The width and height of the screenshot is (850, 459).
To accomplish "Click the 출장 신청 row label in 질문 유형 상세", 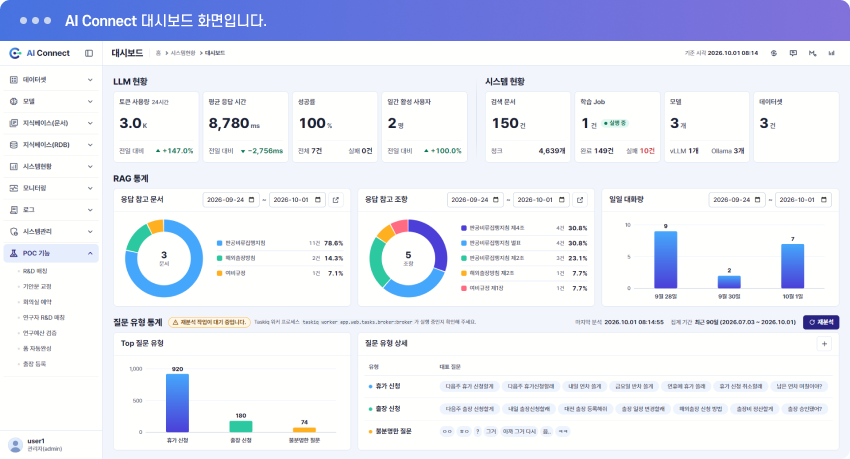I will [x=388, y=409].
